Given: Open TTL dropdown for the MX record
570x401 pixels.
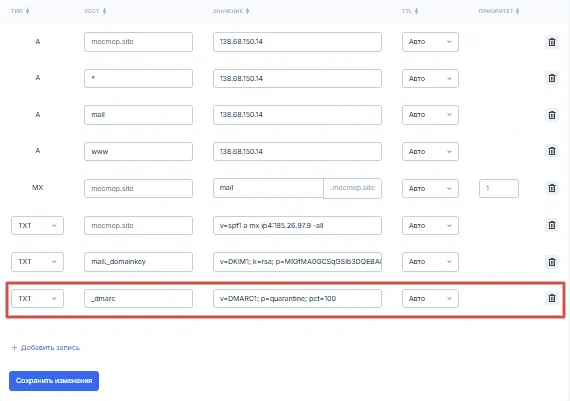Looking at the screenshot, I should coord(430,188).
